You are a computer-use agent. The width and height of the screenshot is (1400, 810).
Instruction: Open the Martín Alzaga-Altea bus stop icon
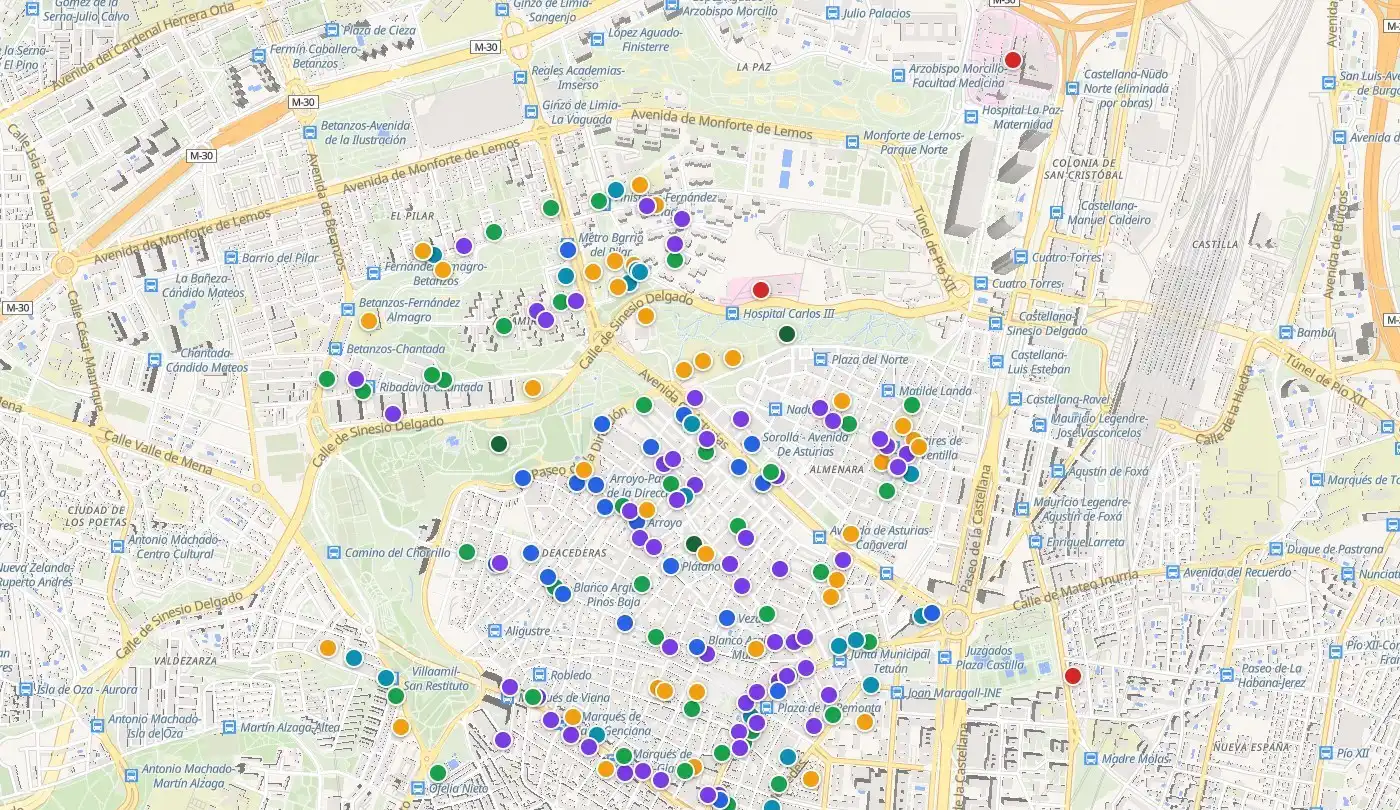coord(229,728)
